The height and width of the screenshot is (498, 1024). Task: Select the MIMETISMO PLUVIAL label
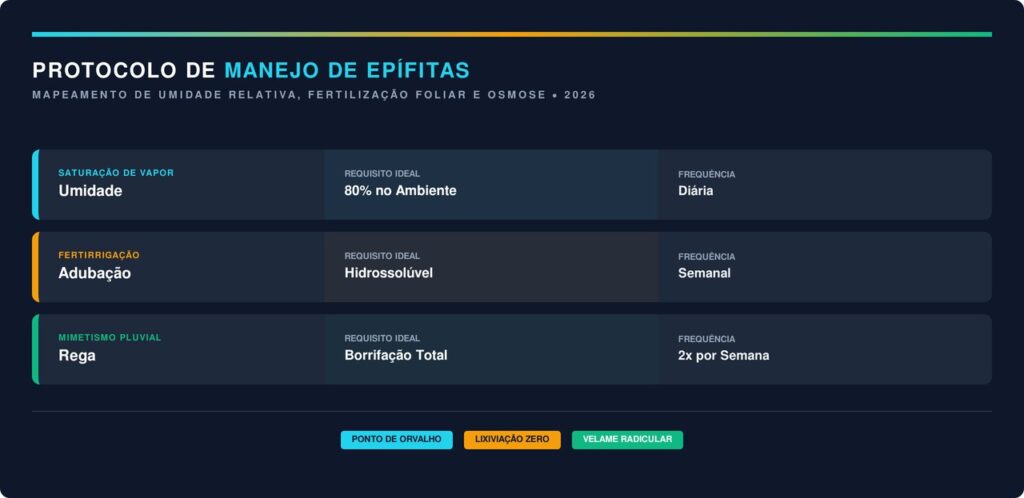(109, 337)
